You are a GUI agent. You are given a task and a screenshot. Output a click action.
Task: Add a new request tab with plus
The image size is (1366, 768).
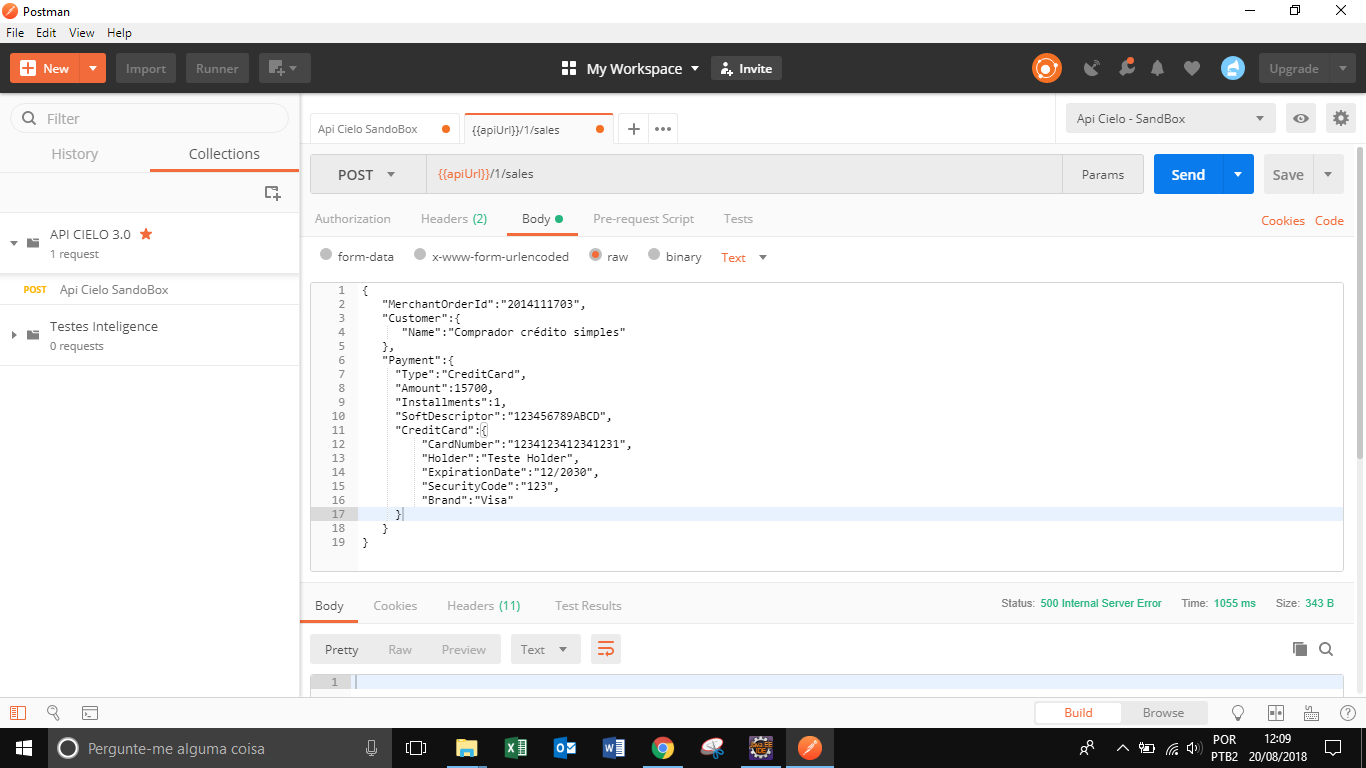(x=633, y=129)
